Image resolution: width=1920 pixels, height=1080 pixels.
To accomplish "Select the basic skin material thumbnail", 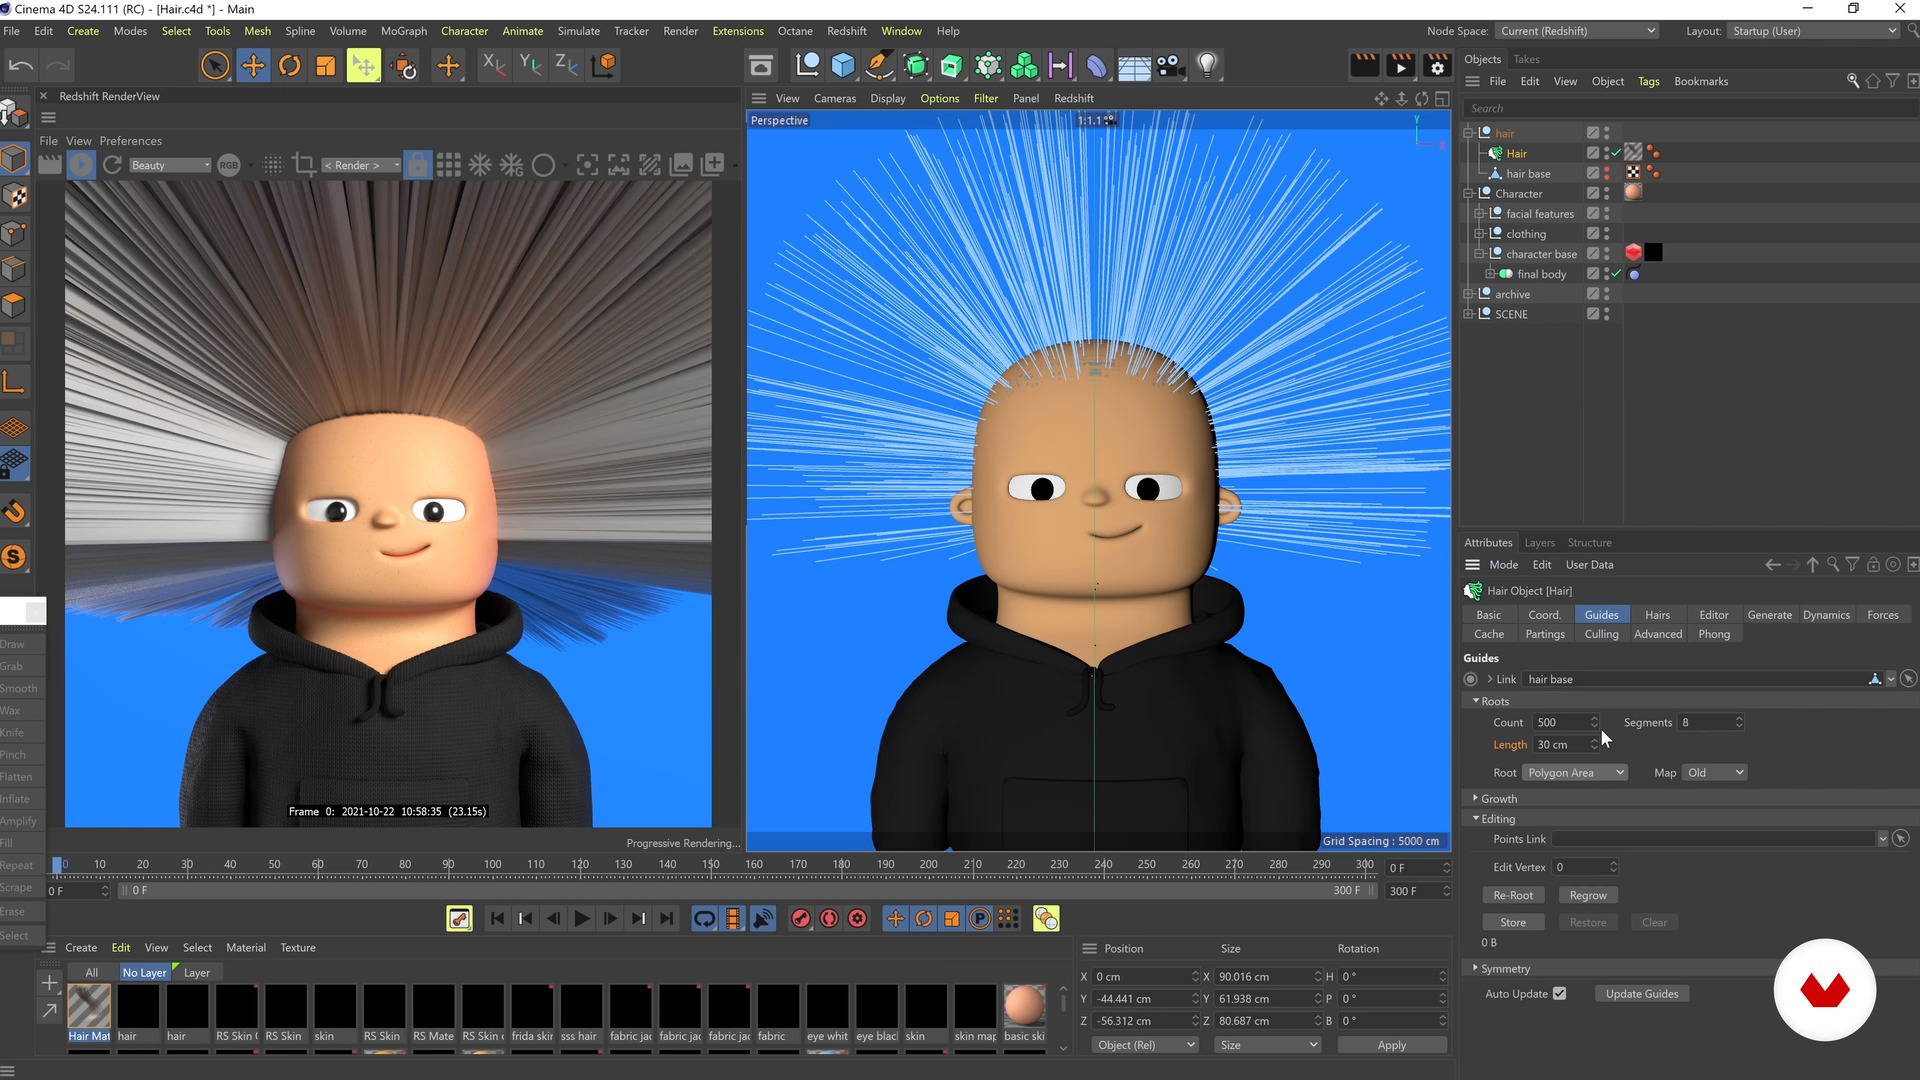I will click(1024, 1006).
